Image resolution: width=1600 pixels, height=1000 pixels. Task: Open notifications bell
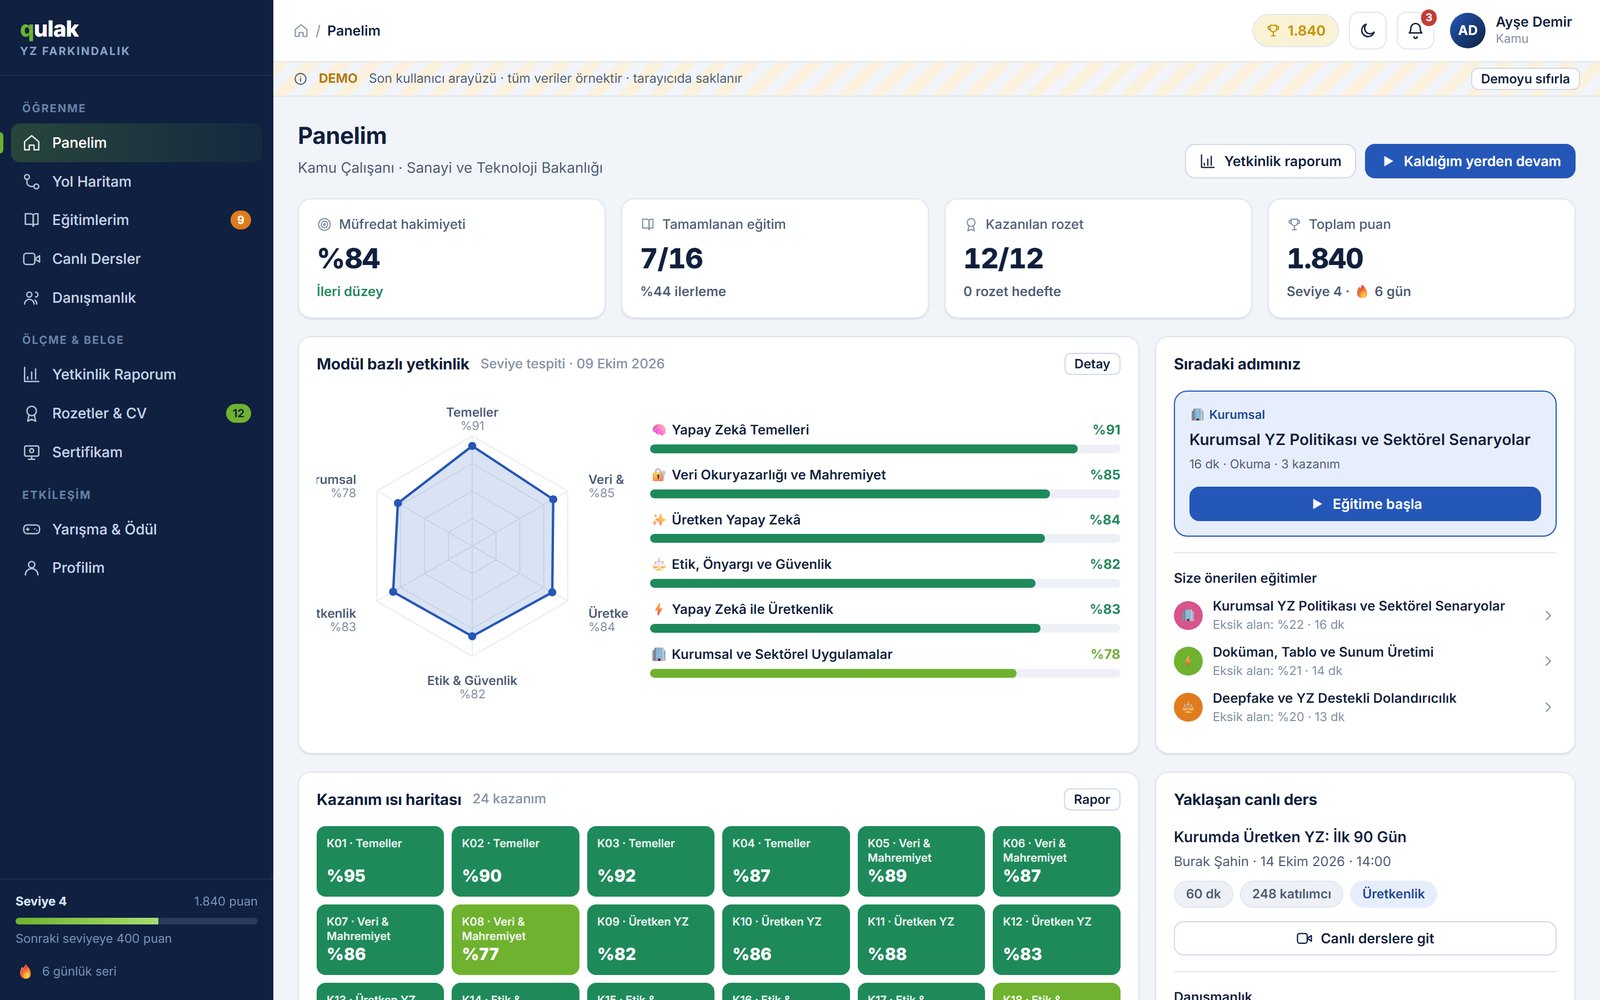tap(1415, 30)
